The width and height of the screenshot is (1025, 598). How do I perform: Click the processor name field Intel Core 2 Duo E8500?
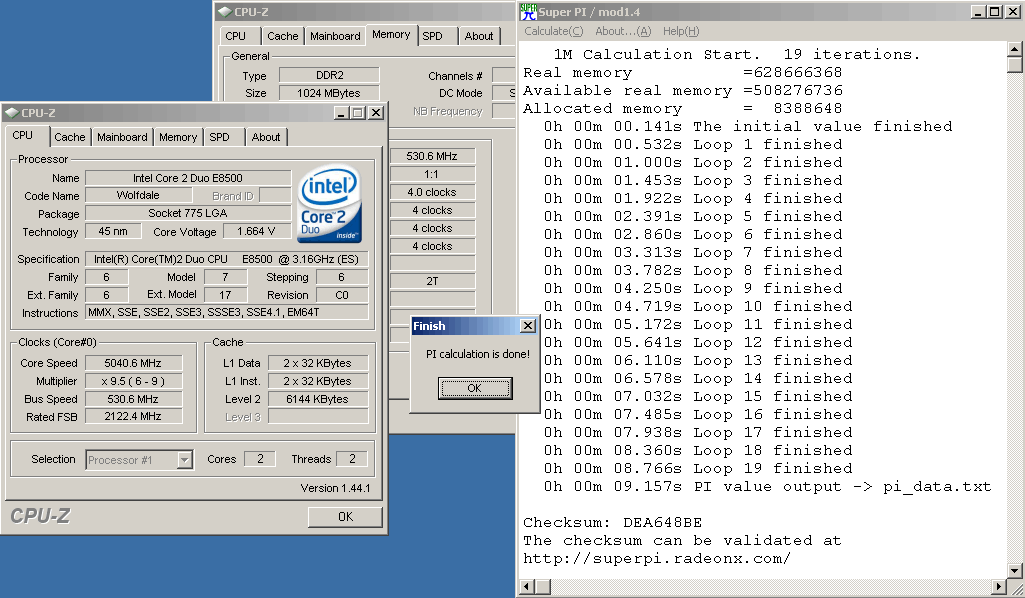pyautogui.click(x=188, y=178)
